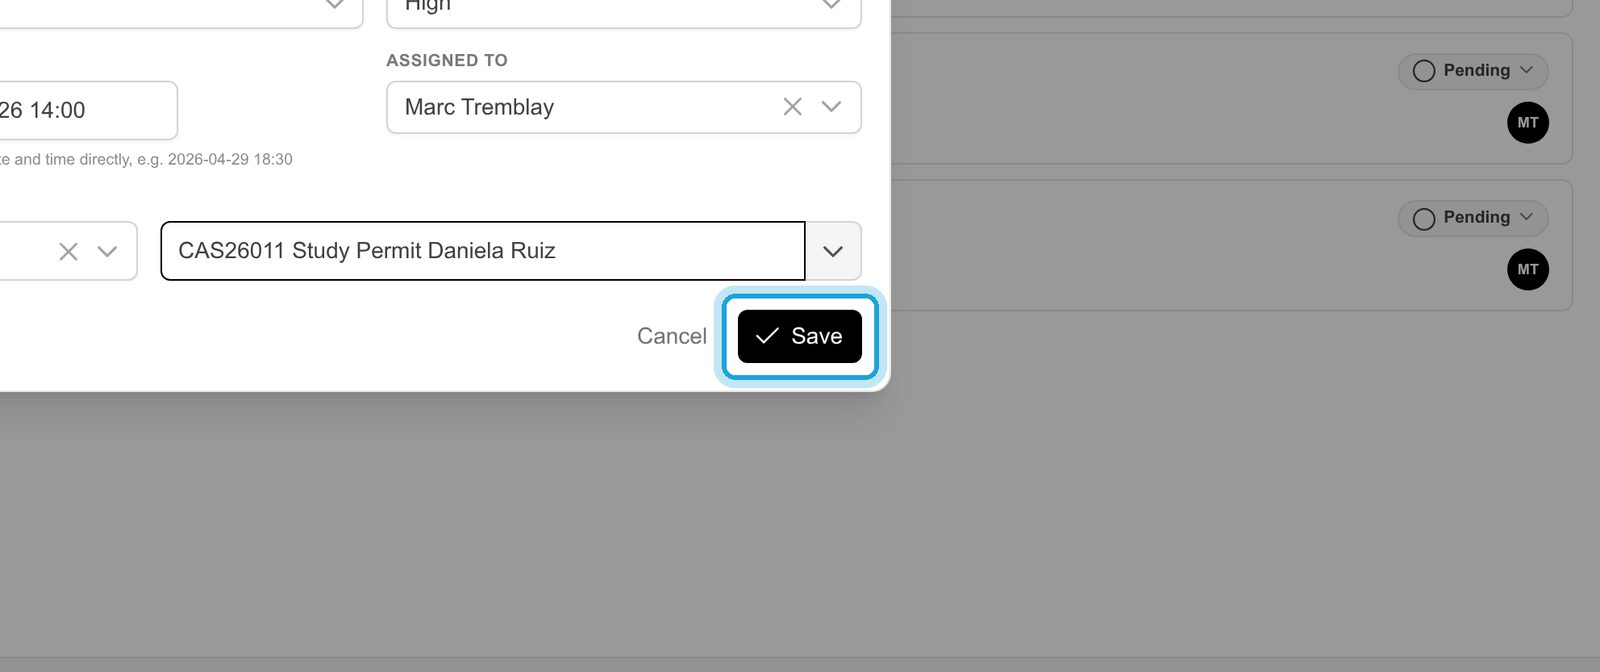Focus the CAS26011 Study Permit Daniela Ruiz input
Image resolution: width=1600 pixels, height=672 pixels.
pos(483,251)
